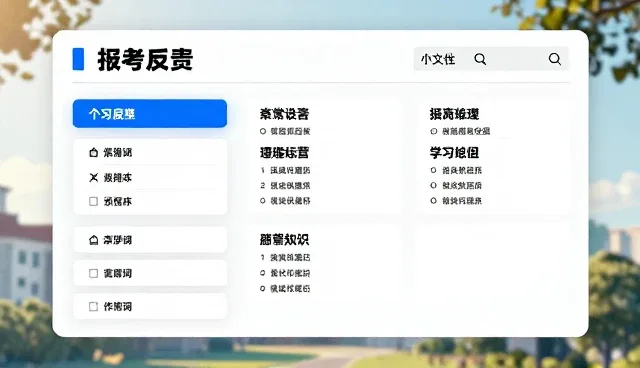Click the X-shaped icon in the sidebar list
This screenshot has height=368, width=640.
click(x=94, y=177)
